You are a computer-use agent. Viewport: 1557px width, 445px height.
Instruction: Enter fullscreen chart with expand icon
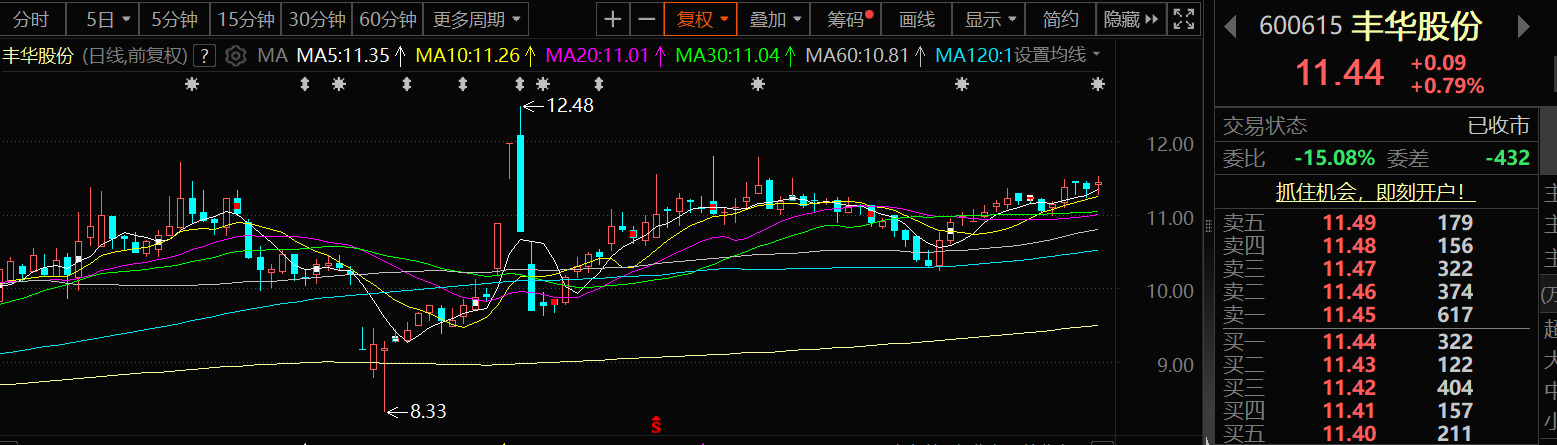coord(1183,19)
